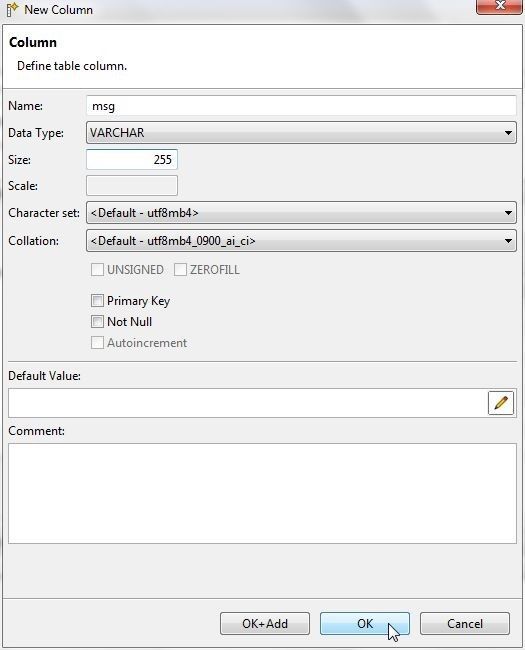This screenshot has width=525, height=650.
Task: Focus the Name field containing msg
Action: point(301,106)
